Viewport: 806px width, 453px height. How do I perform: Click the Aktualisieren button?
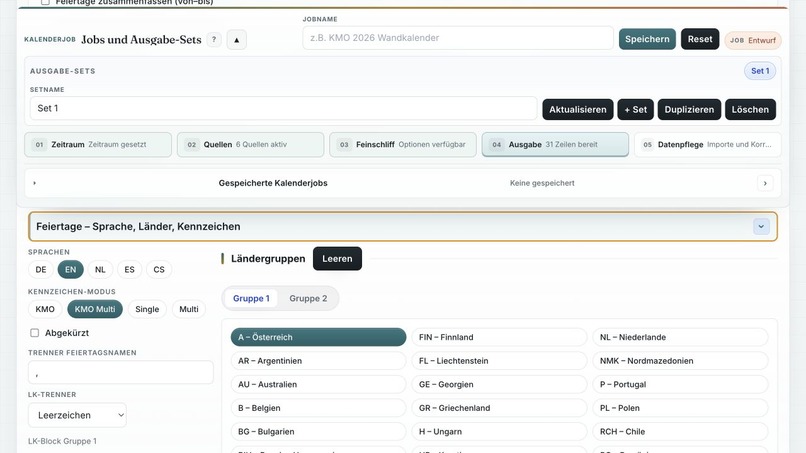click(578, 110)
